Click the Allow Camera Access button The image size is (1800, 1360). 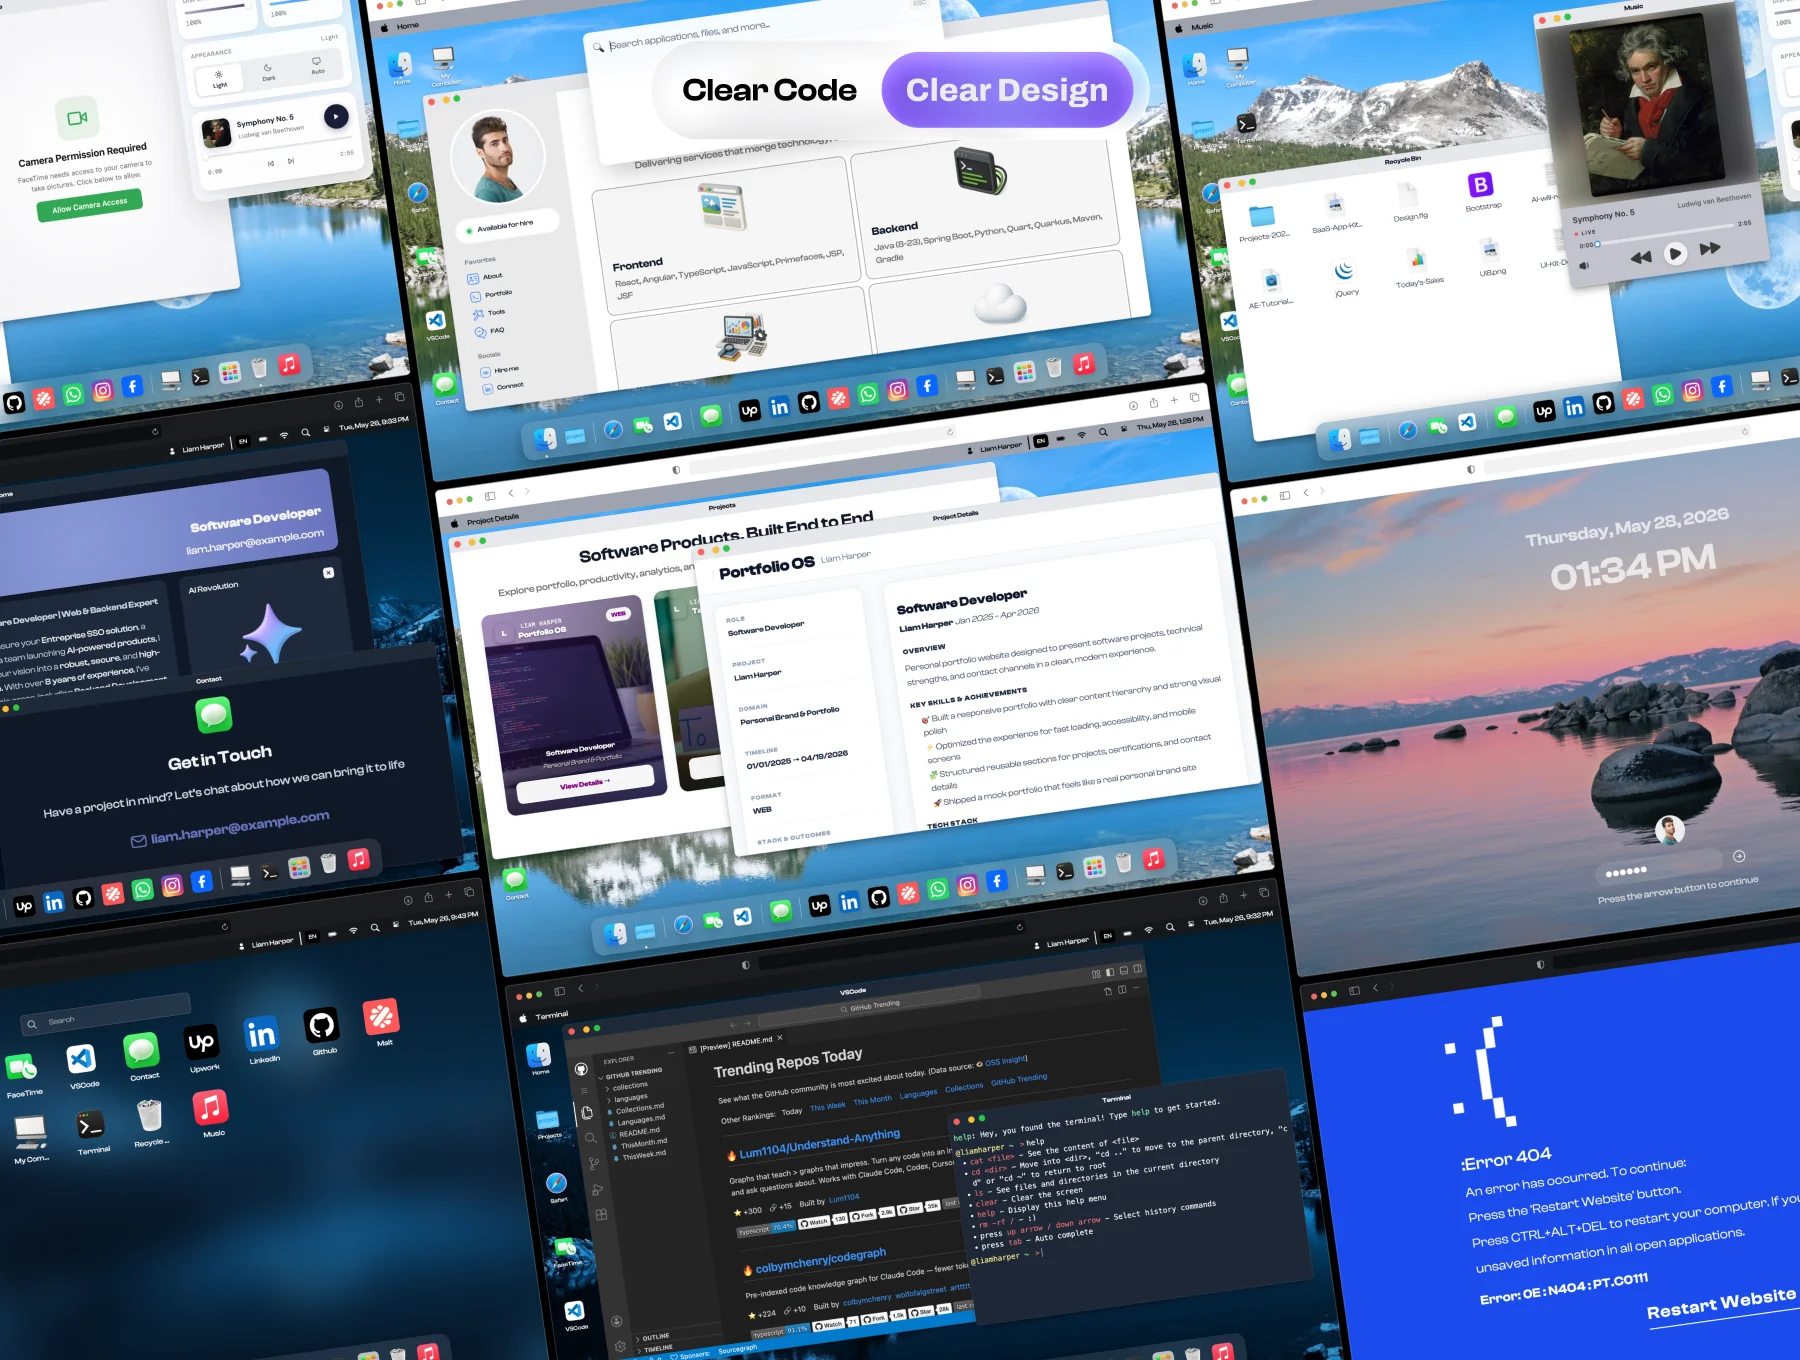(x=90, y=203)
